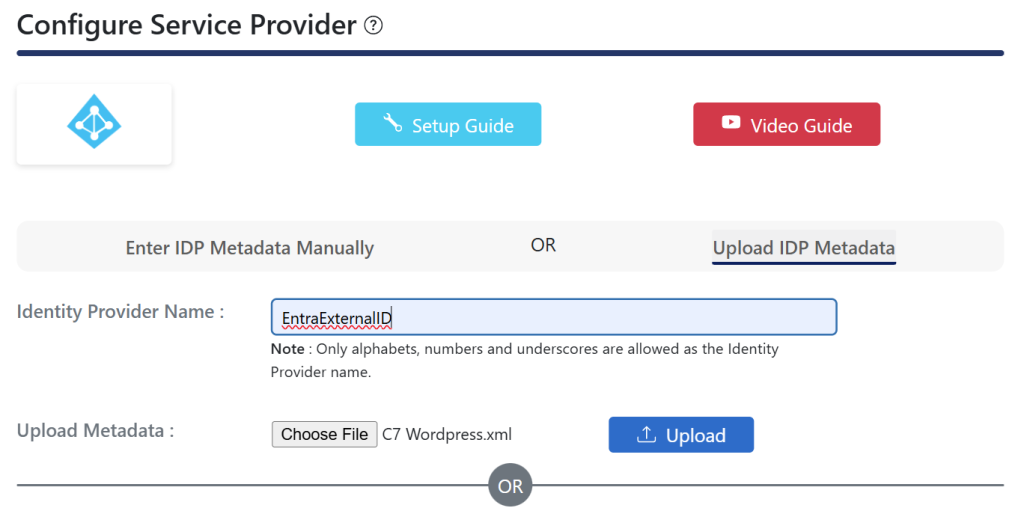The image size is (1024, 511).
Task: Click the Configure Service Provider heading
Action: (187, 25)
